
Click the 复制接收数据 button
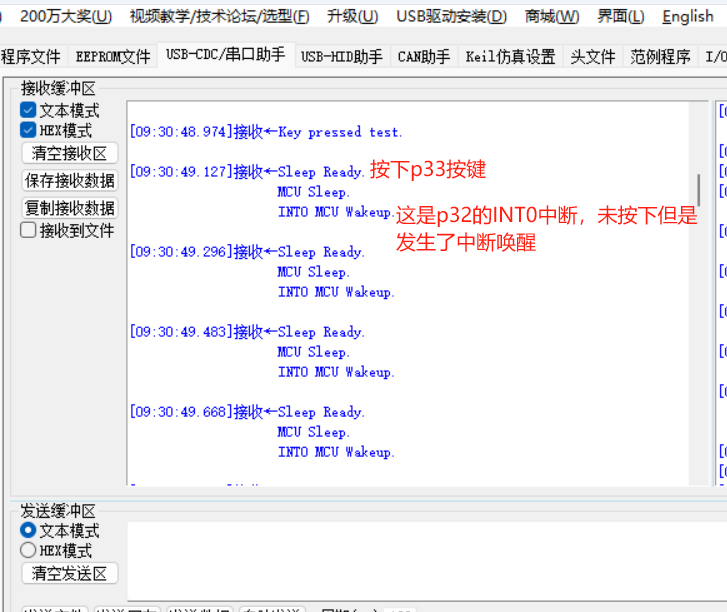[70, 208]
